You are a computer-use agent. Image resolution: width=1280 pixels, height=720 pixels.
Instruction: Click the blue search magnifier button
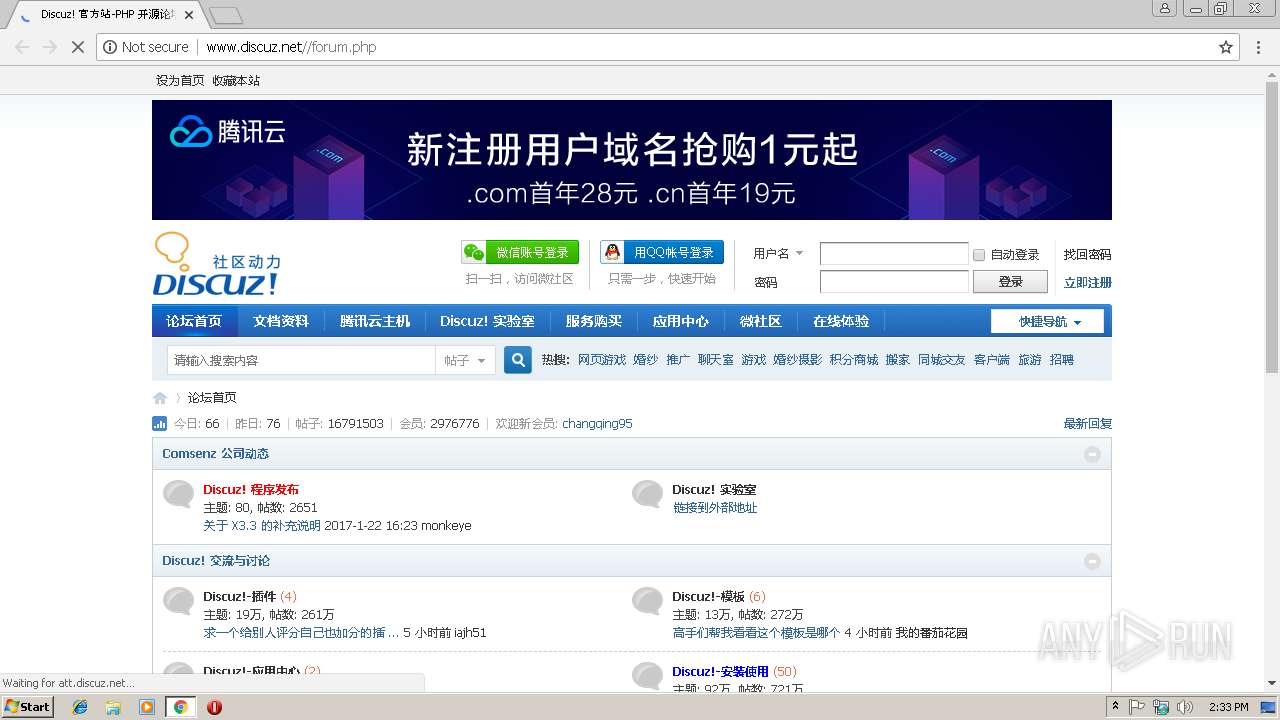[518, 360]
